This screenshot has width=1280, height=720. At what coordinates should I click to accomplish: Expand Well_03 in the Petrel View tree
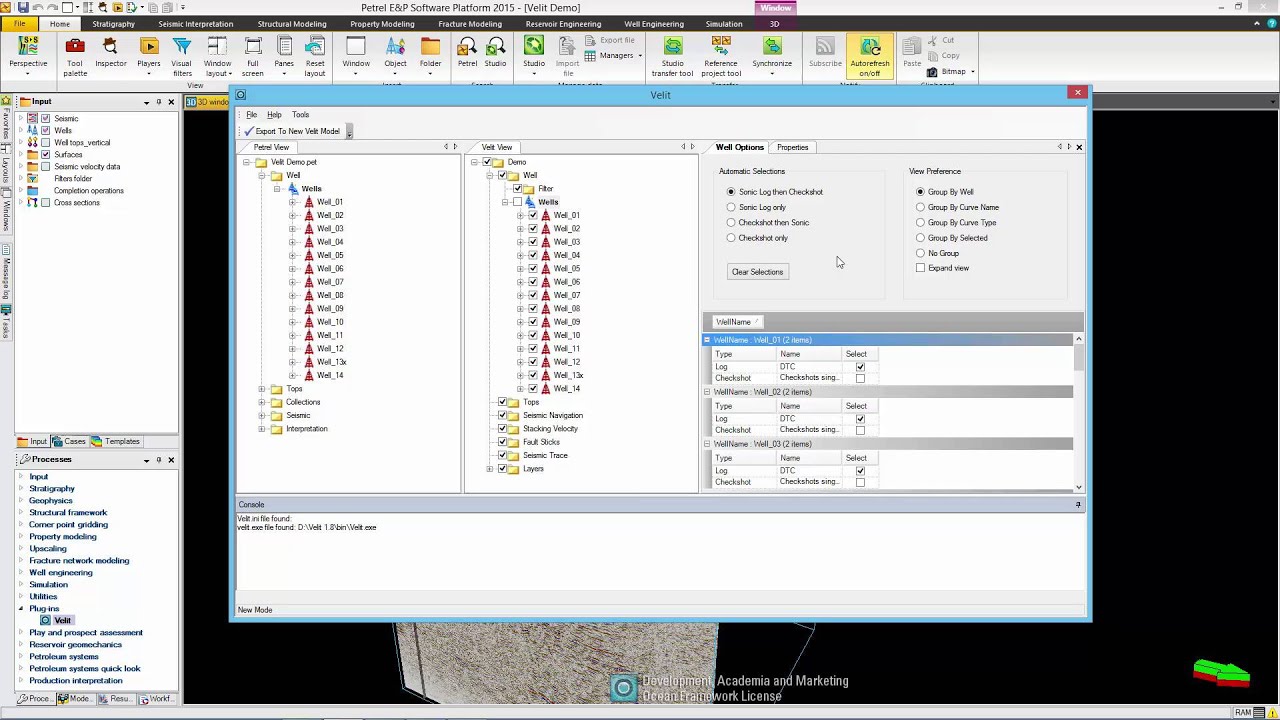[293, 229]
